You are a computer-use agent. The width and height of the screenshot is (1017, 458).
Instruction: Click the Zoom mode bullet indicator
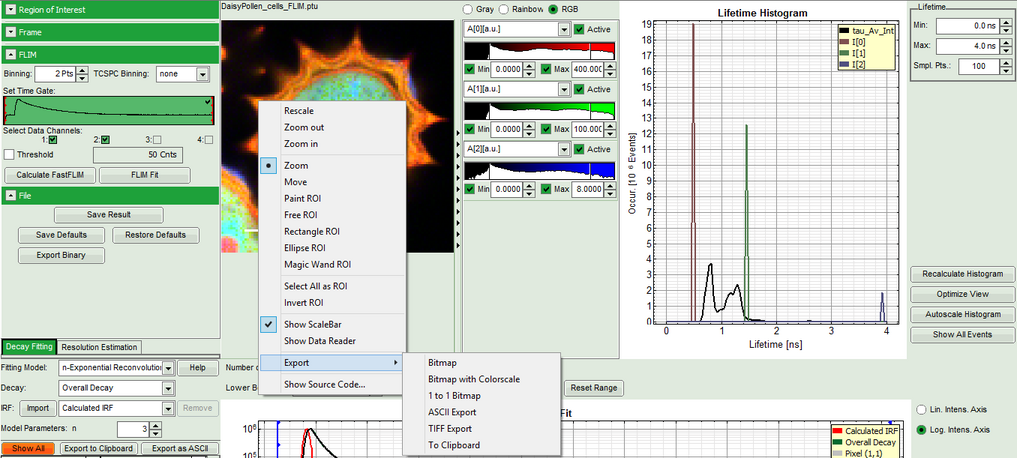268,165
